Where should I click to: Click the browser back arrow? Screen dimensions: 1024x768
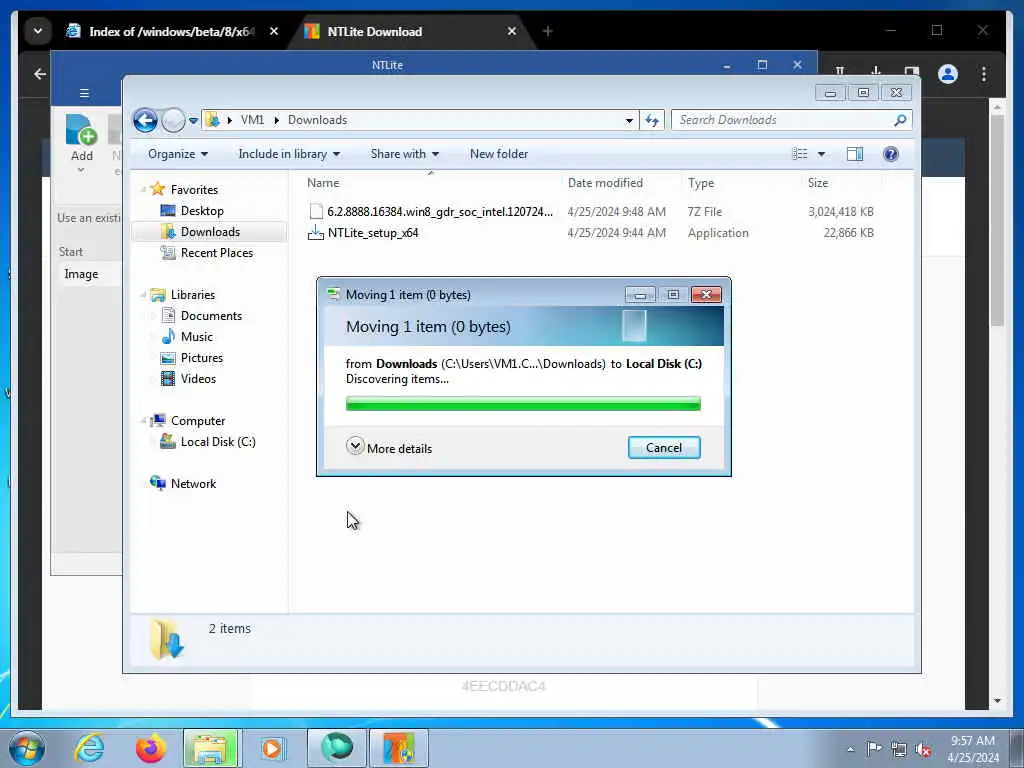[x=40, y=74]
